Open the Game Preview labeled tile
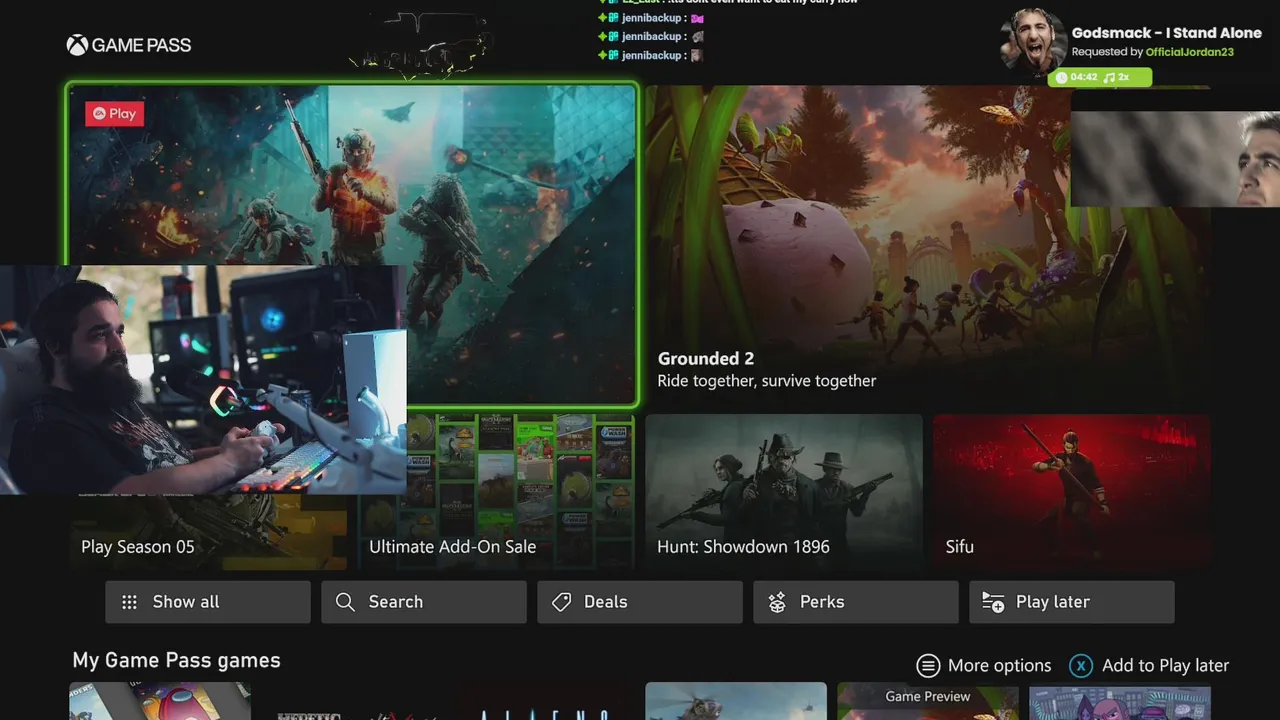 927,701
